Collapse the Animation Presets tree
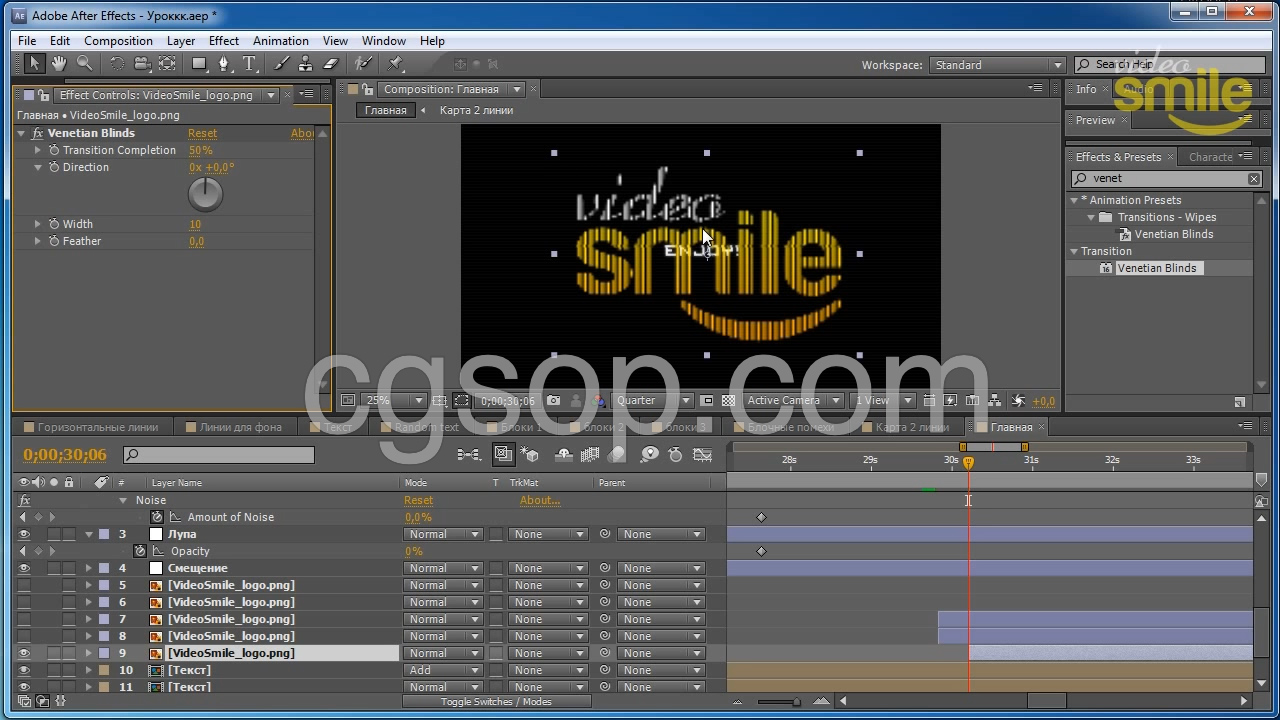This screenshot has height=720, width=1280. (1075, 200)
